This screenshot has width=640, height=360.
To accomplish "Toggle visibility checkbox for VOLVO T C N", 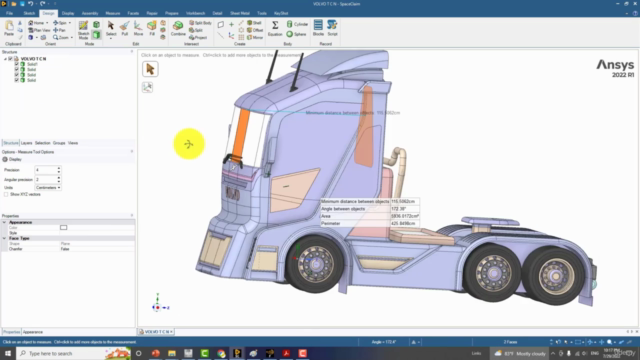I will pyautogui.click(x=11, y=59).
